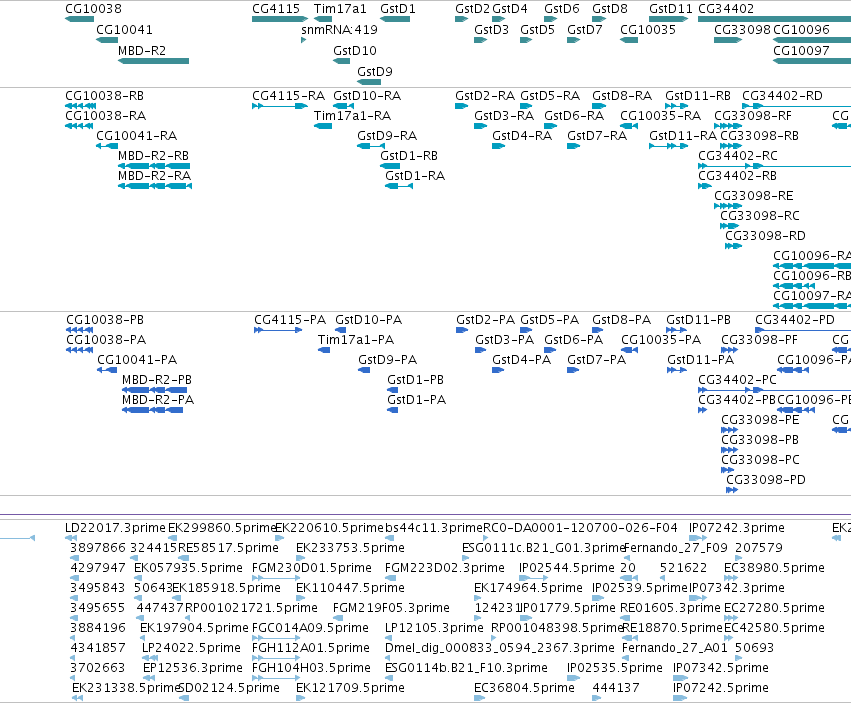
Task: Select the GstD7 gene label
Action: coord(585,30)
